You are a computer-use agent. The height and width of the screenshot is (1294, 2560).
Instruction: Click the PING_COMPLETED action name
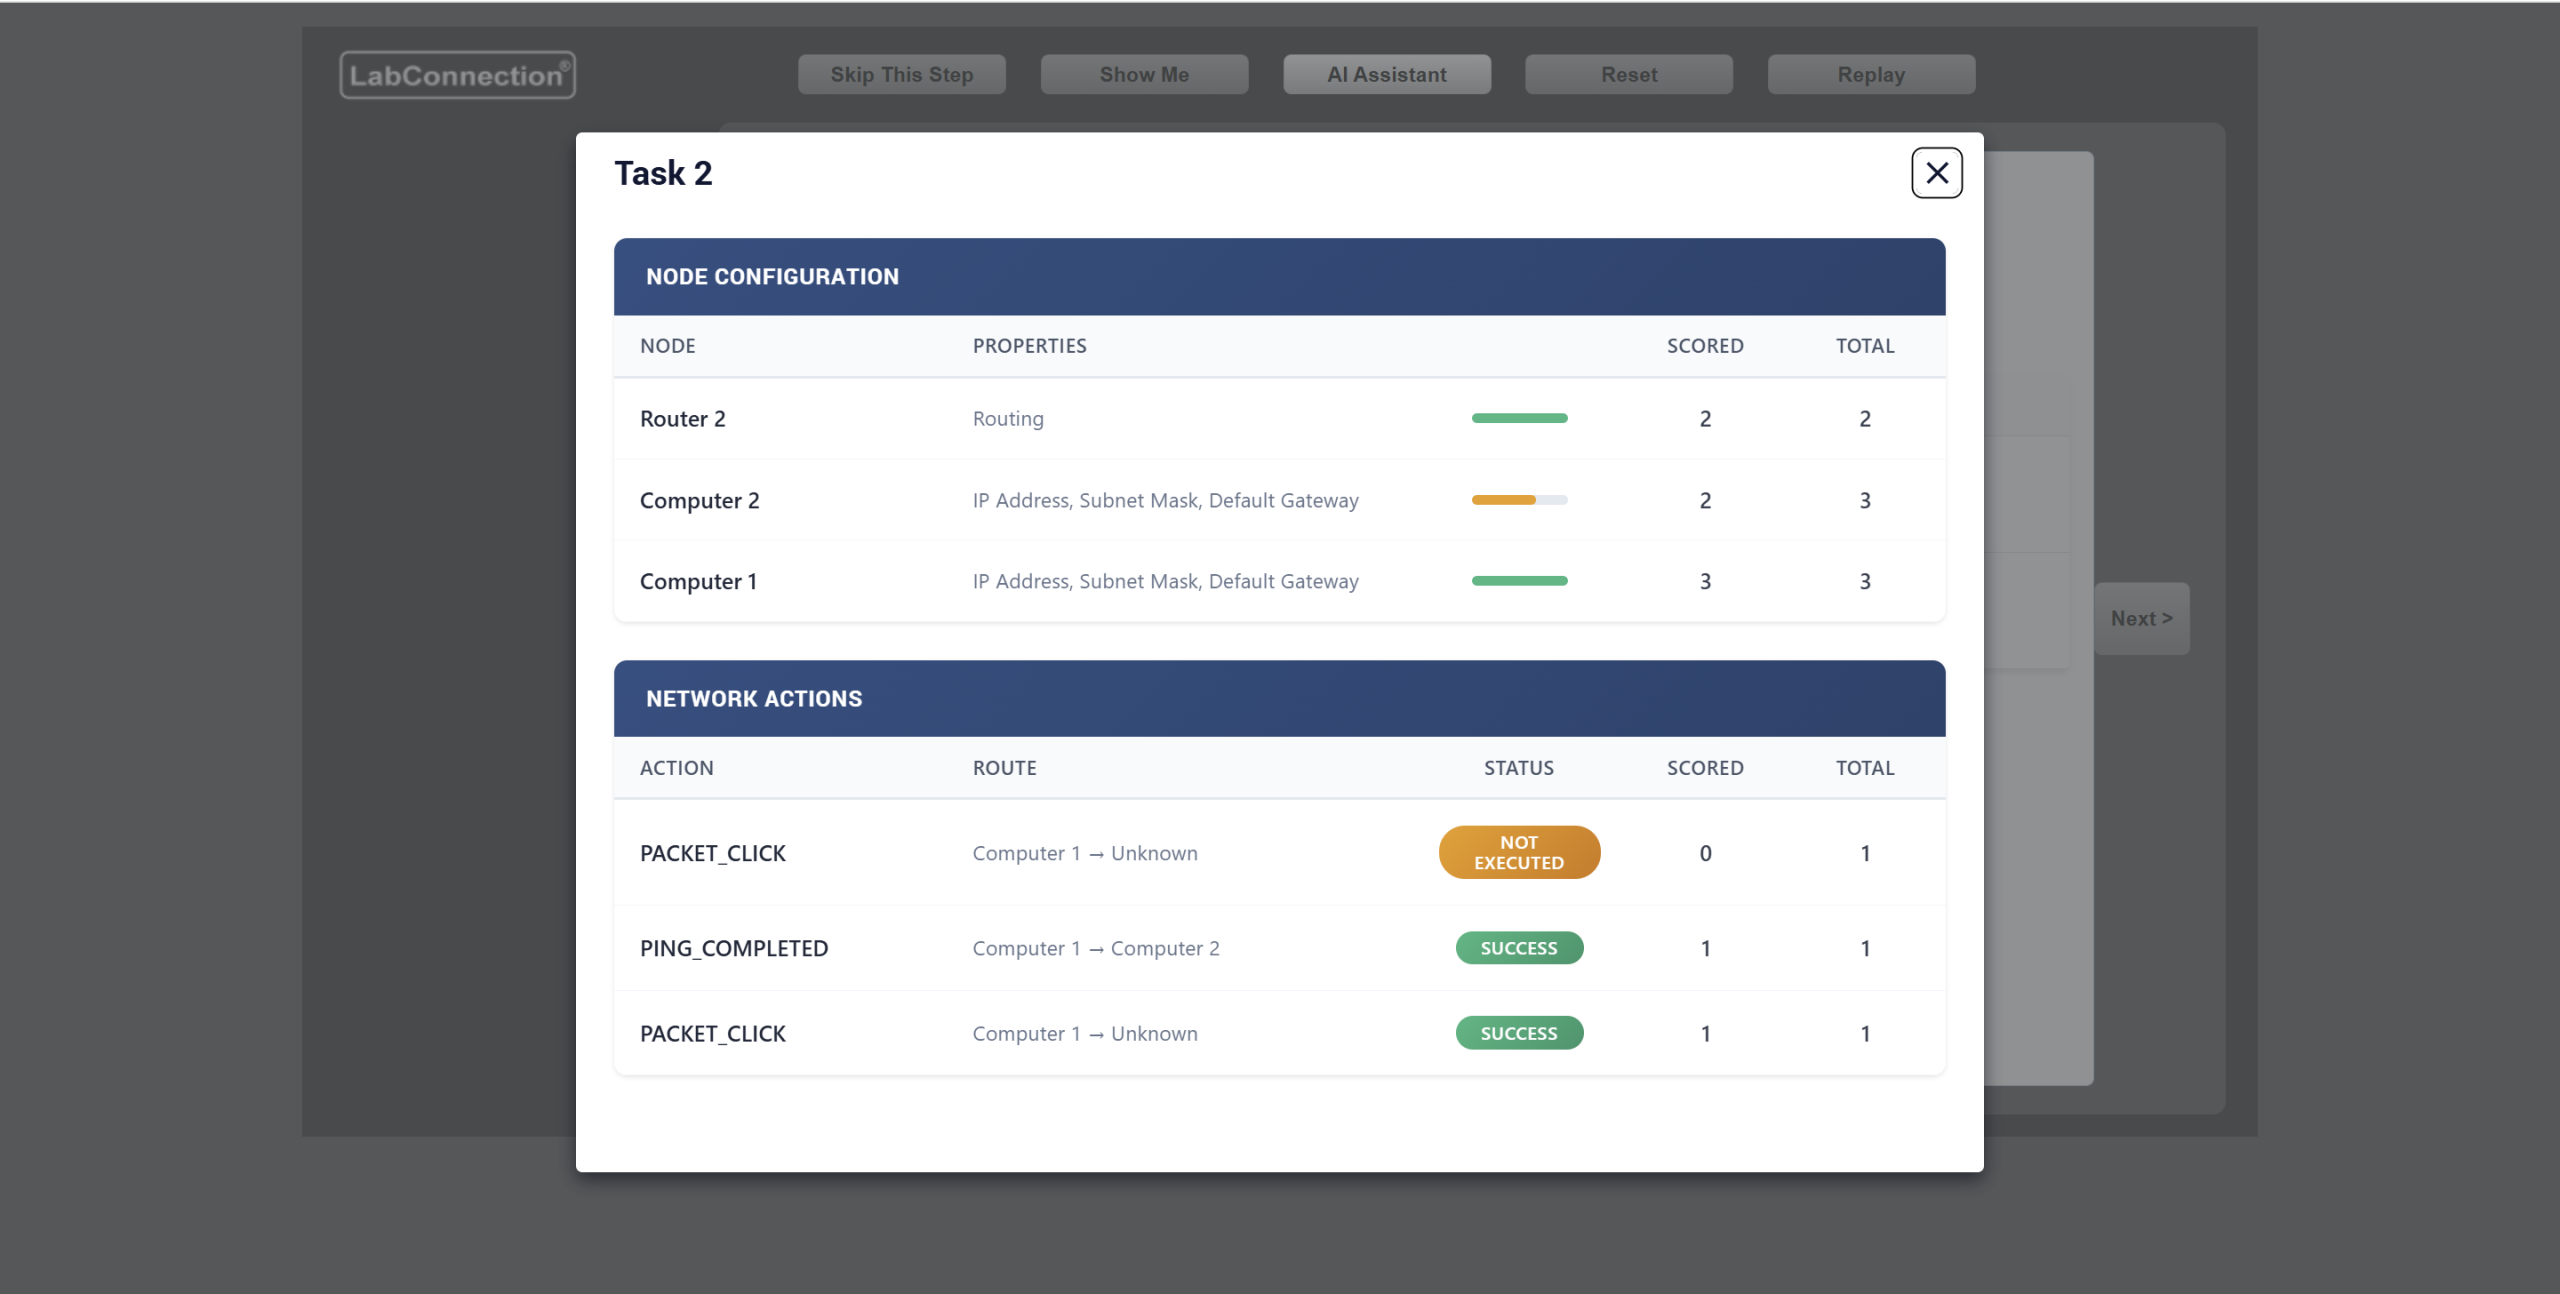coord(734,948)
